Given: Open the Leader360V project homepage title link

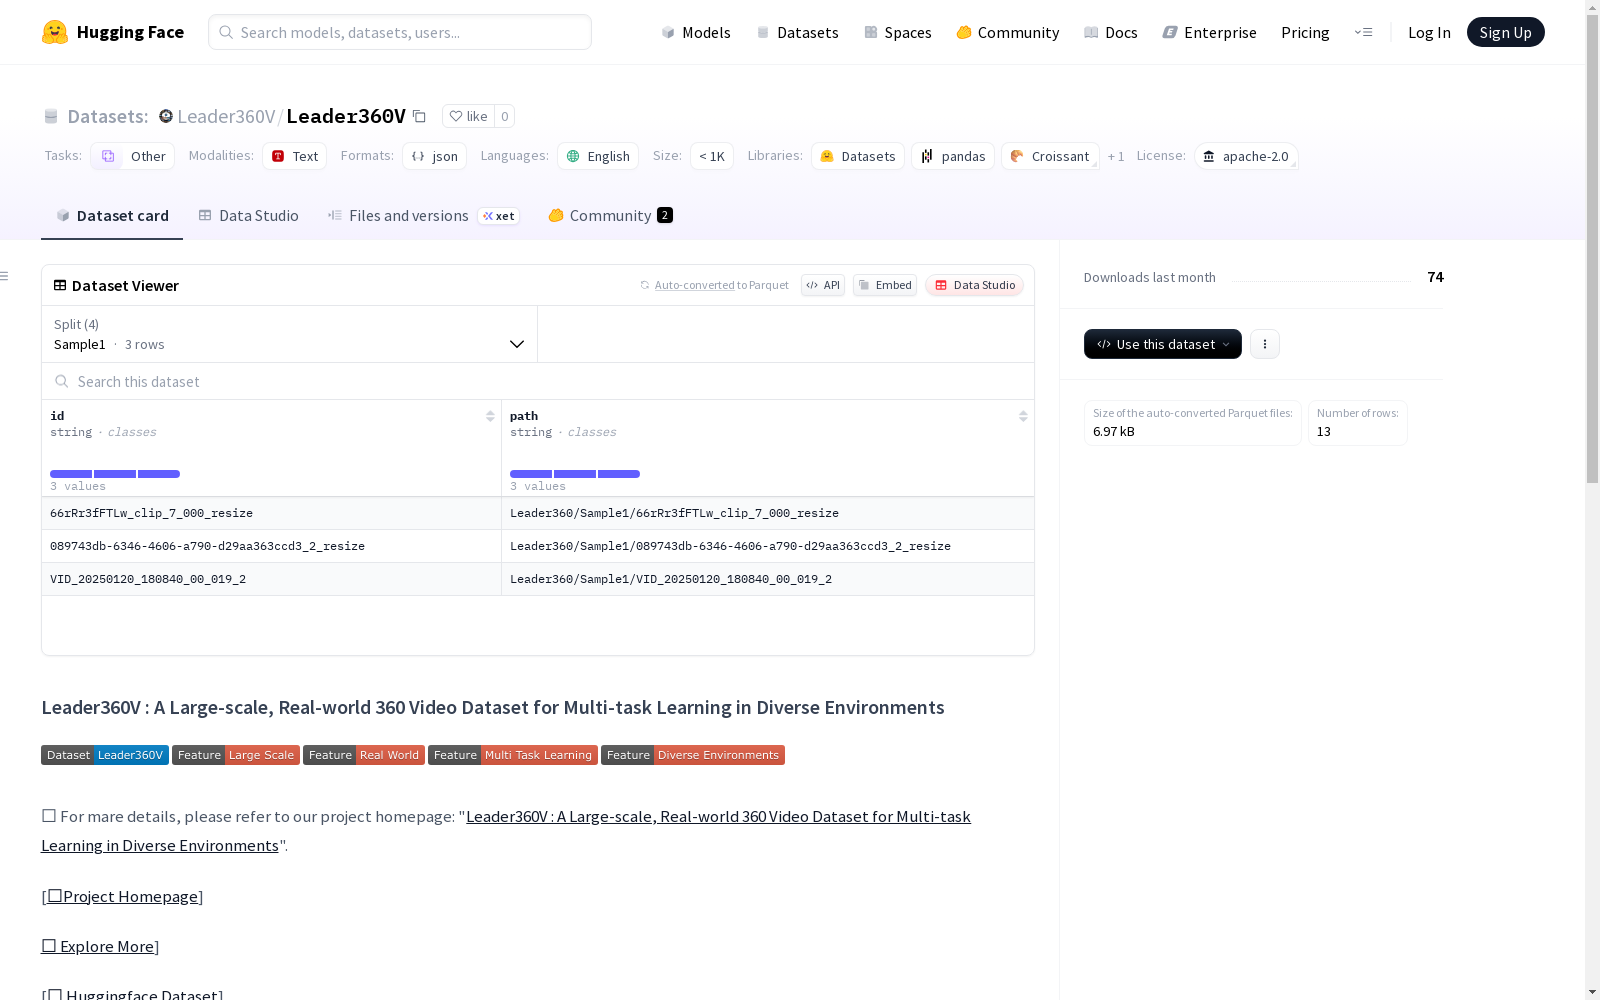Looking at the screenshot, I should pyautogui.click(x=506, y=831).
